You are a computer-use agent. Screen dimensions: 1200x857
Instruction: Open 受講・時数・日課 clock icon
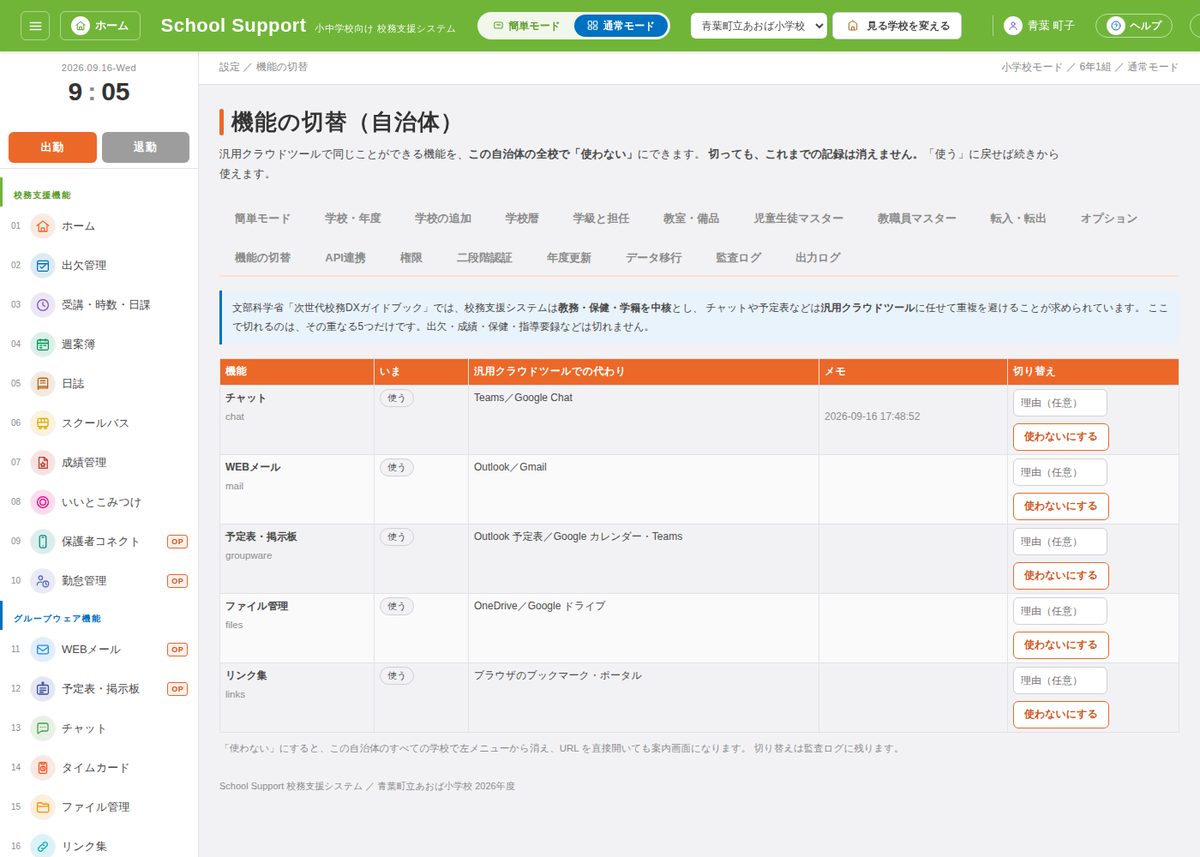(x=43, y=305)
